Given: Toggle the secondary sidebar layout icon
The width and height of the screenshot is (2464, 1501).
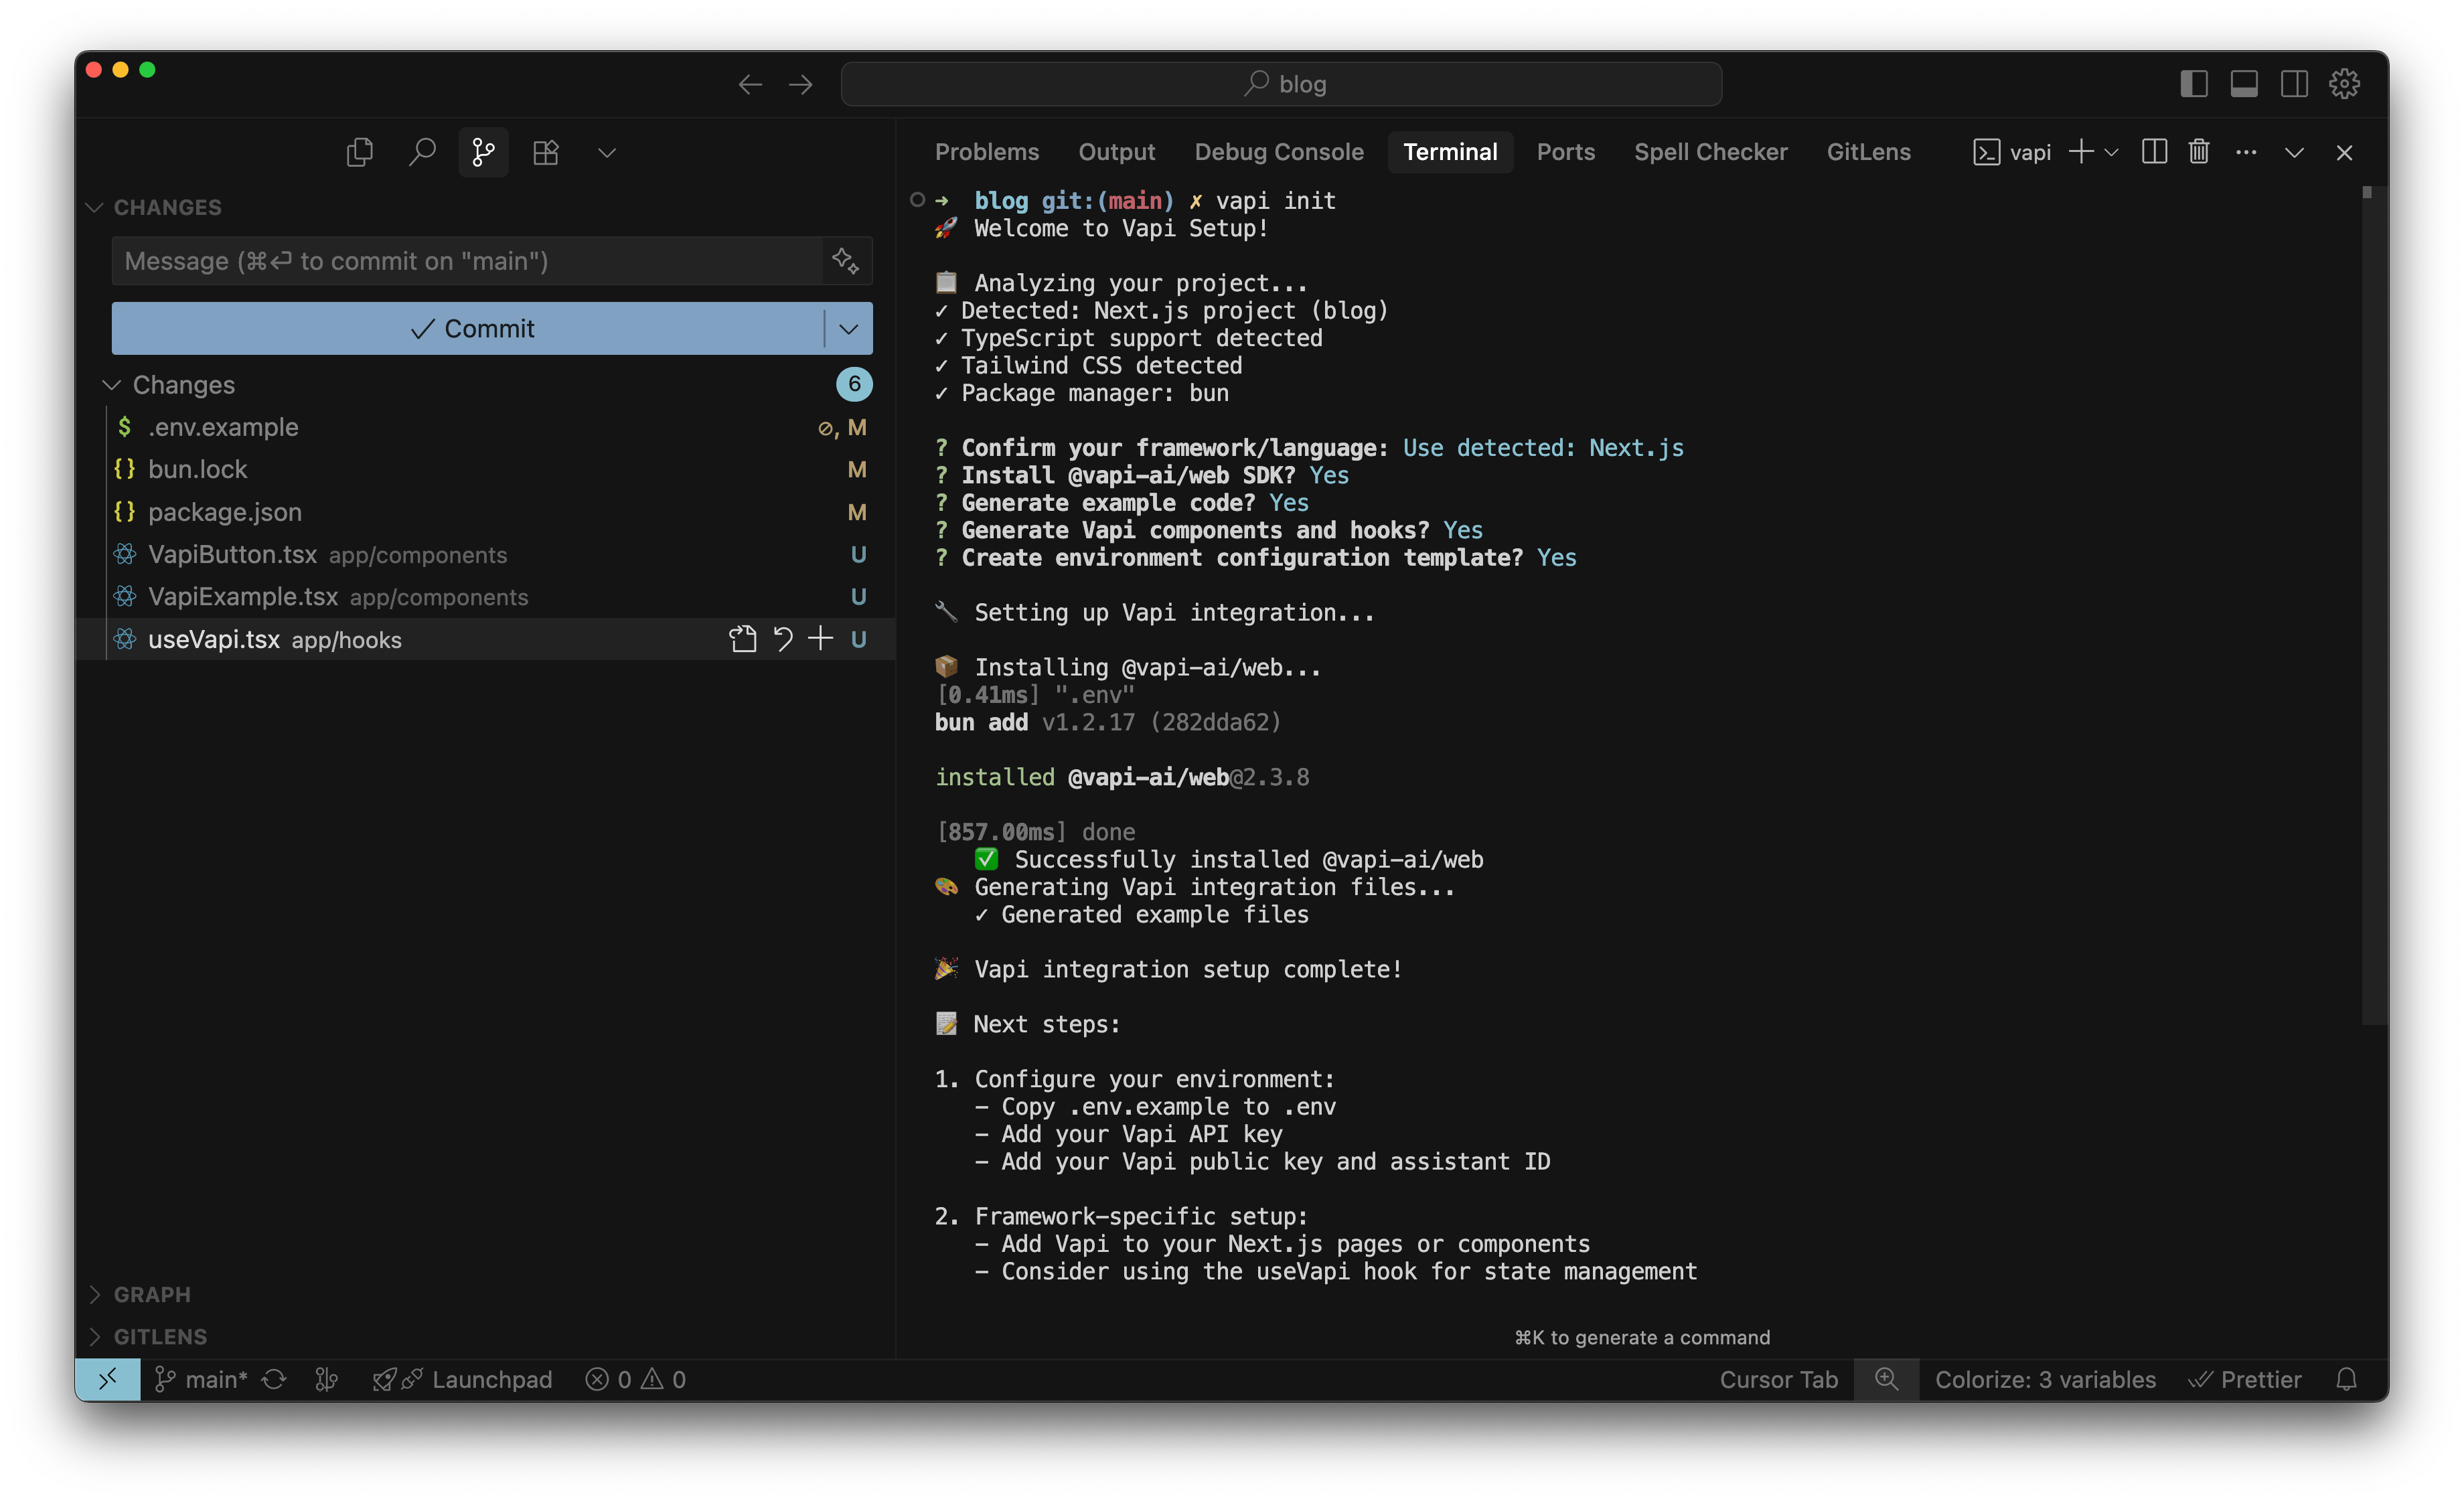Looking at the screenshot, I should [x=2294, y=84].
